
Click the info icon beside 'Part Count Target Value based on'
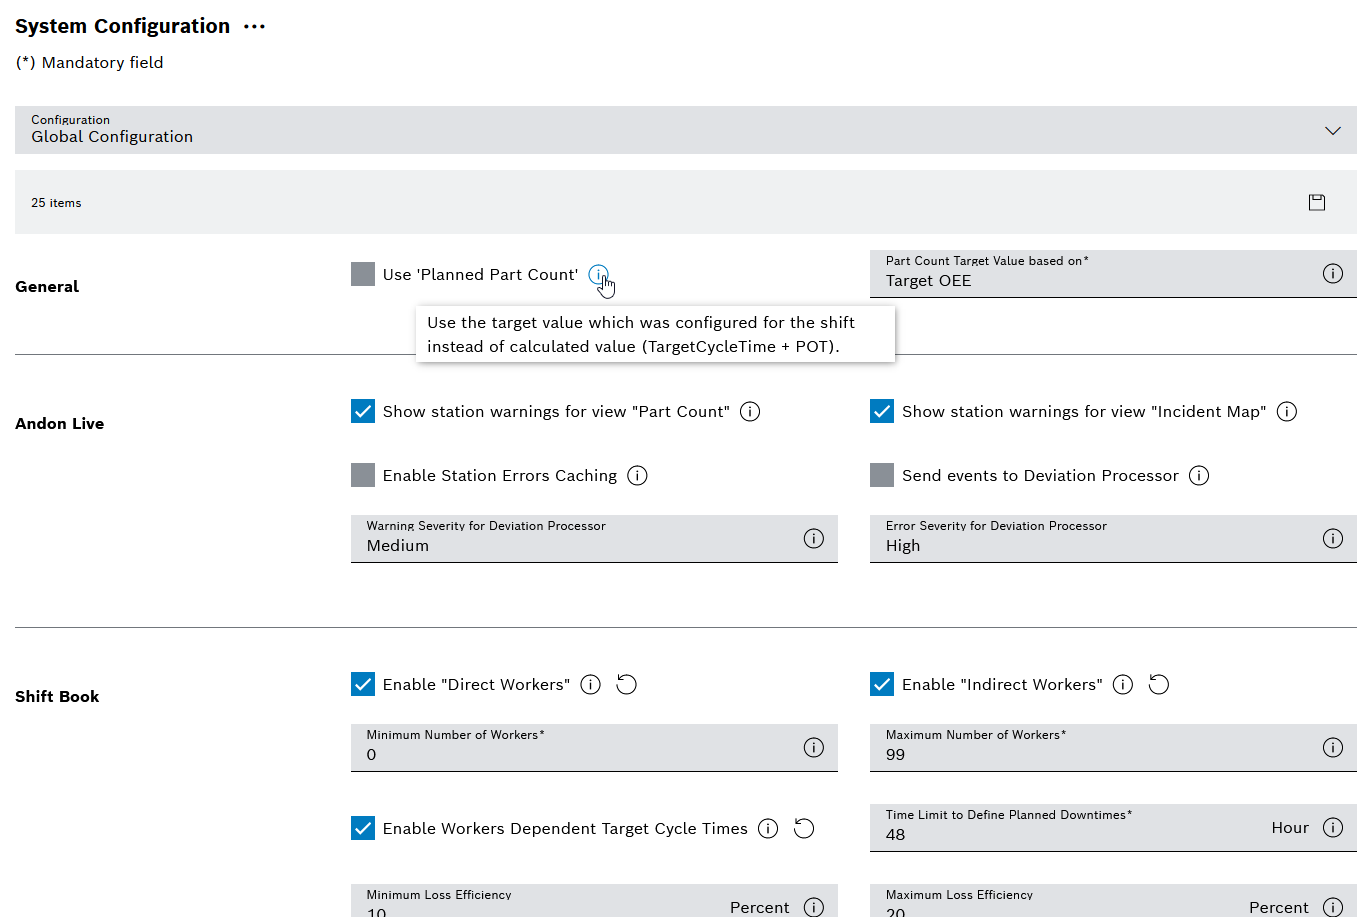(x=1332, y=272)
